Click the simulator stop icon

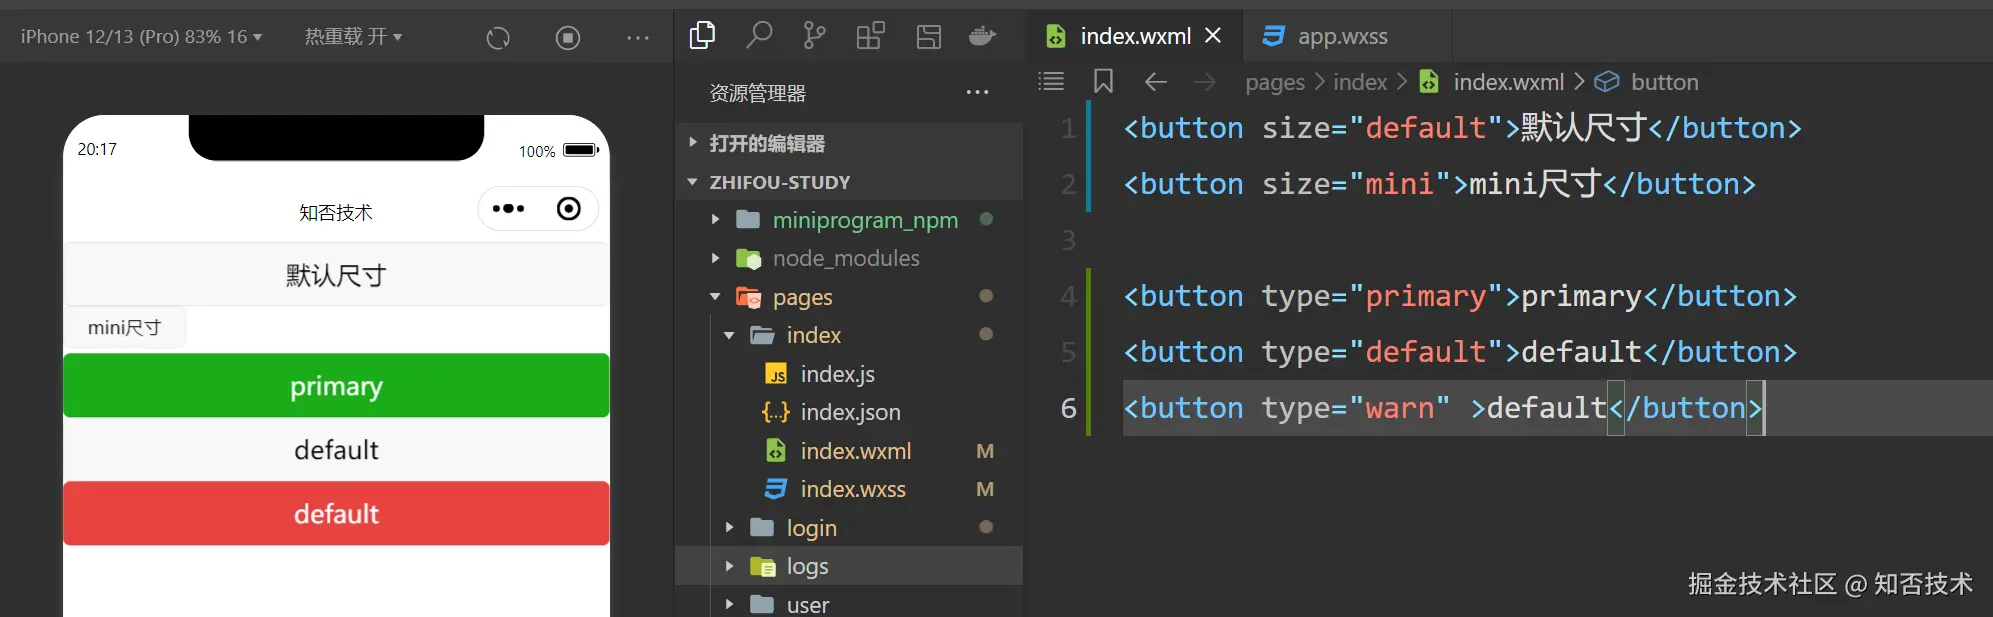pos(568,38)
